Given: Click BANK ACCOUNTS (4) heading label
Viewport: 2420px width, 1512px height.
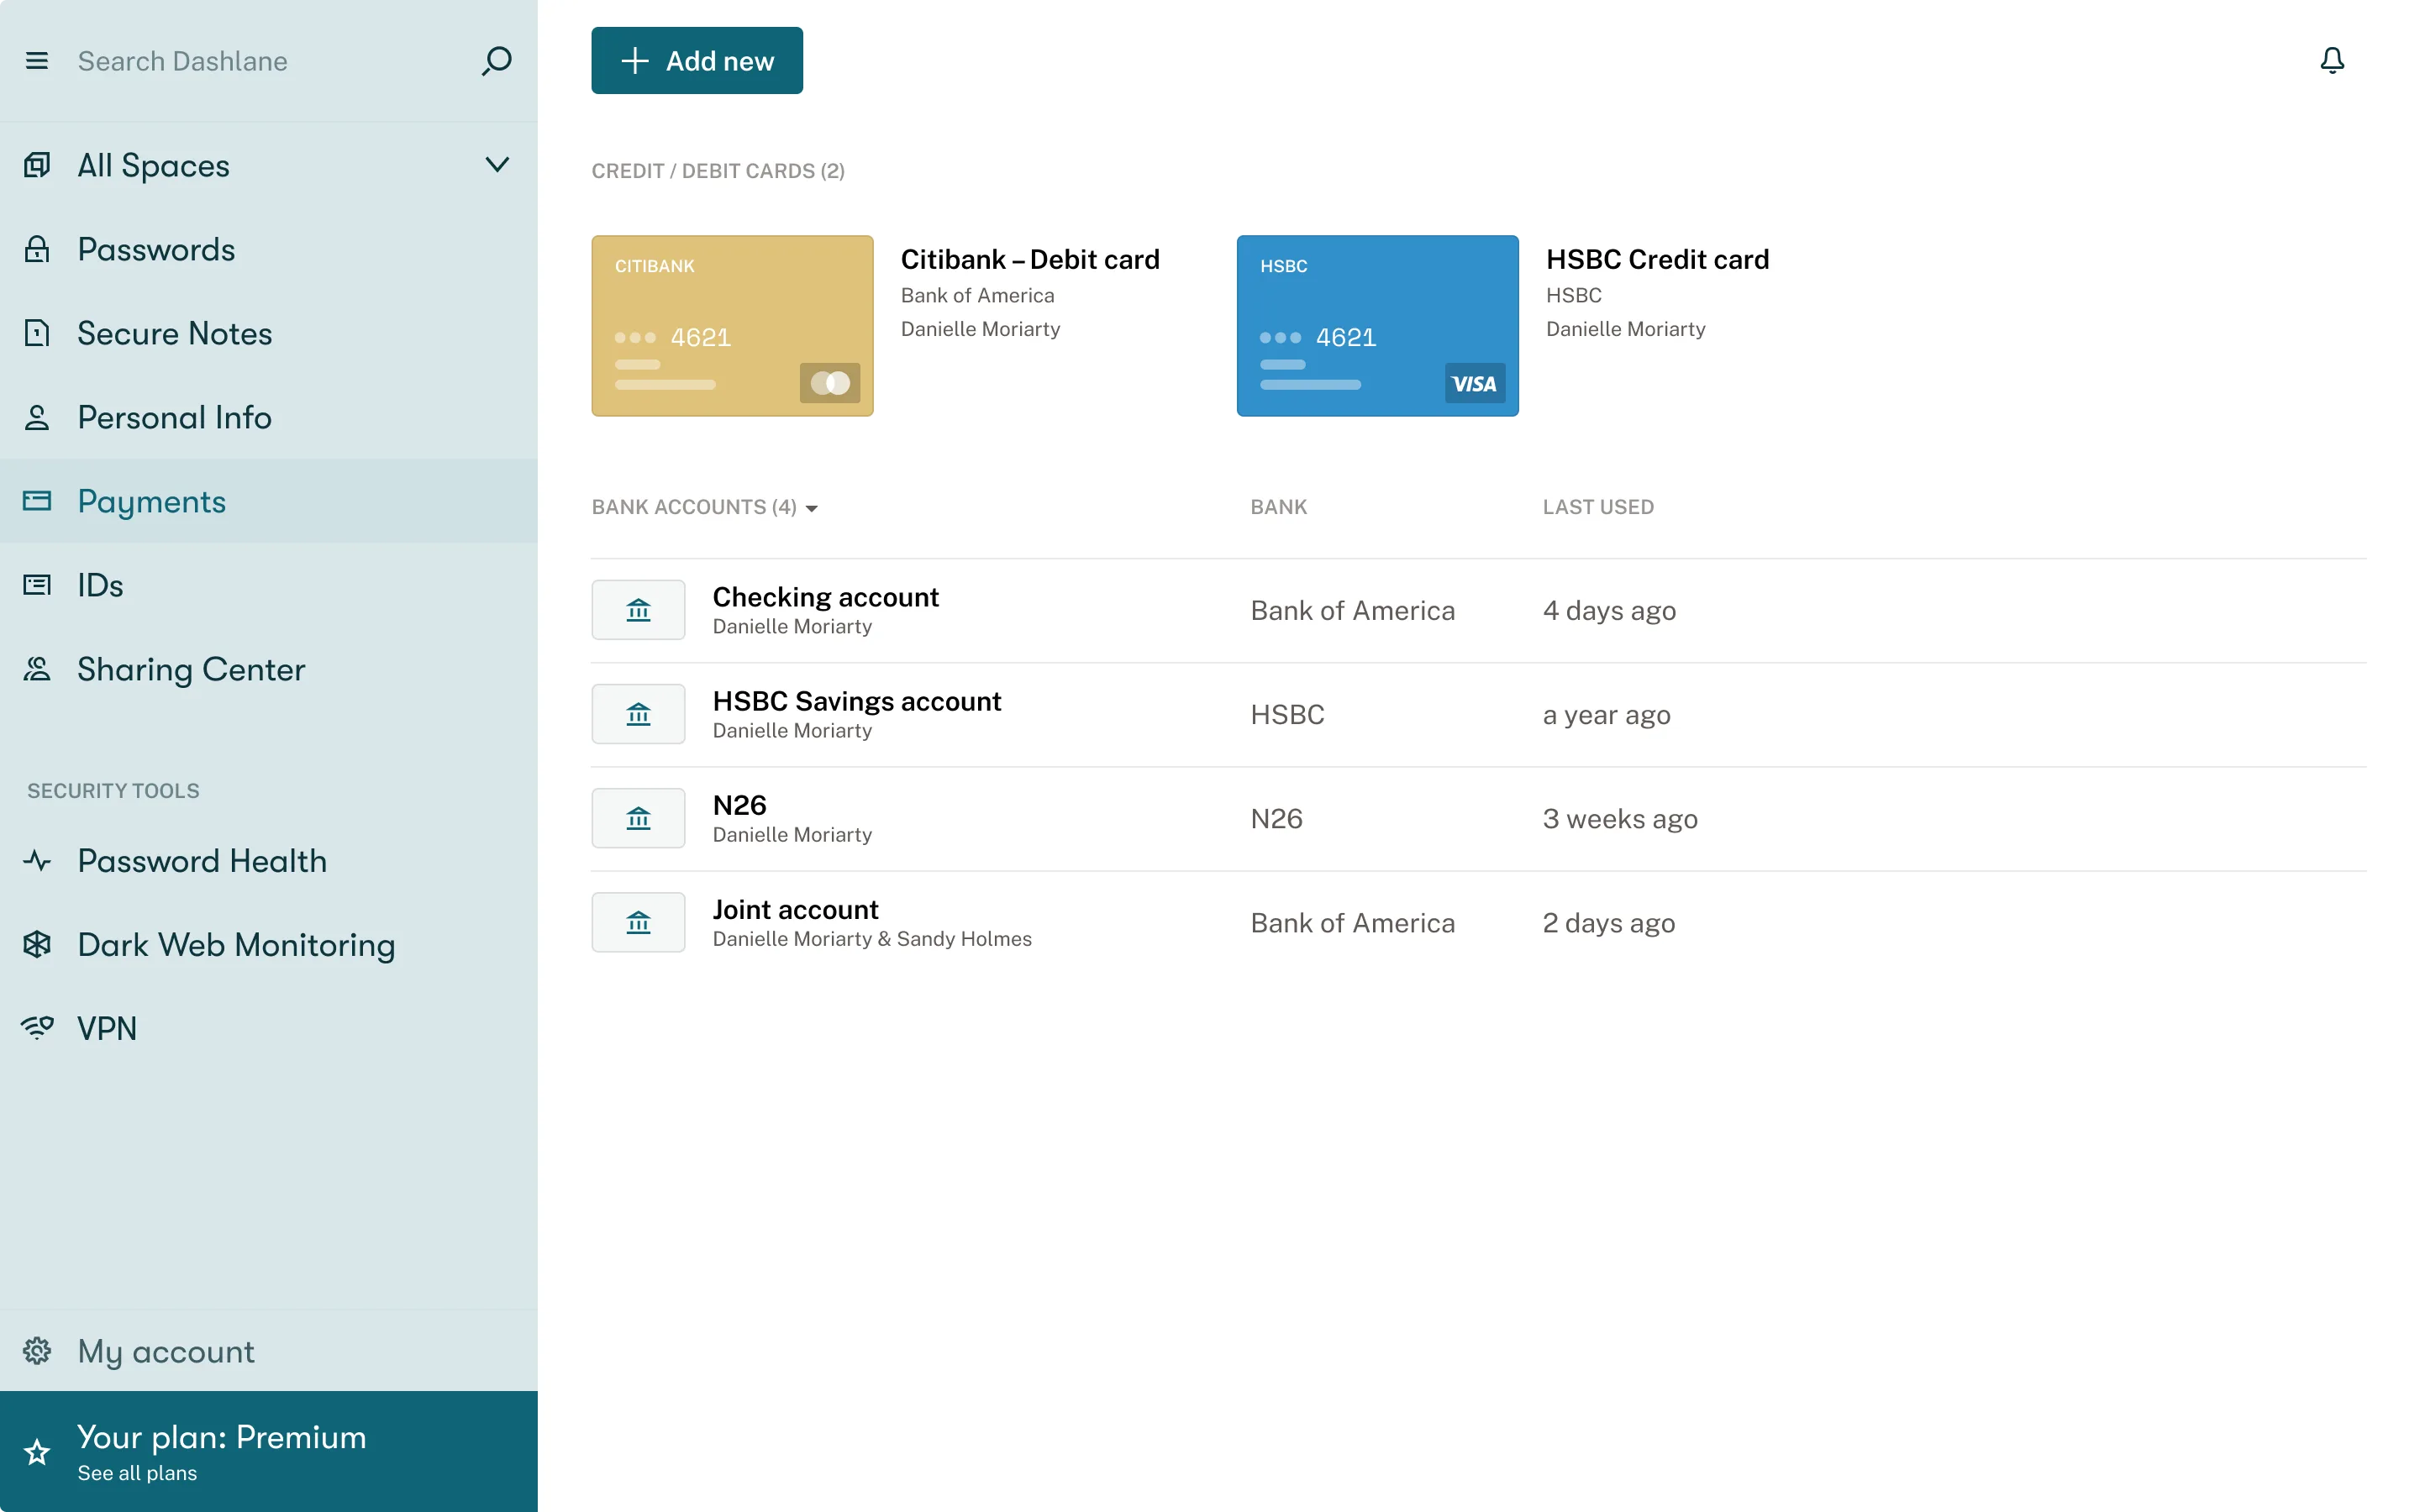Looking at the screenshot, I should (x=694, y=507).
